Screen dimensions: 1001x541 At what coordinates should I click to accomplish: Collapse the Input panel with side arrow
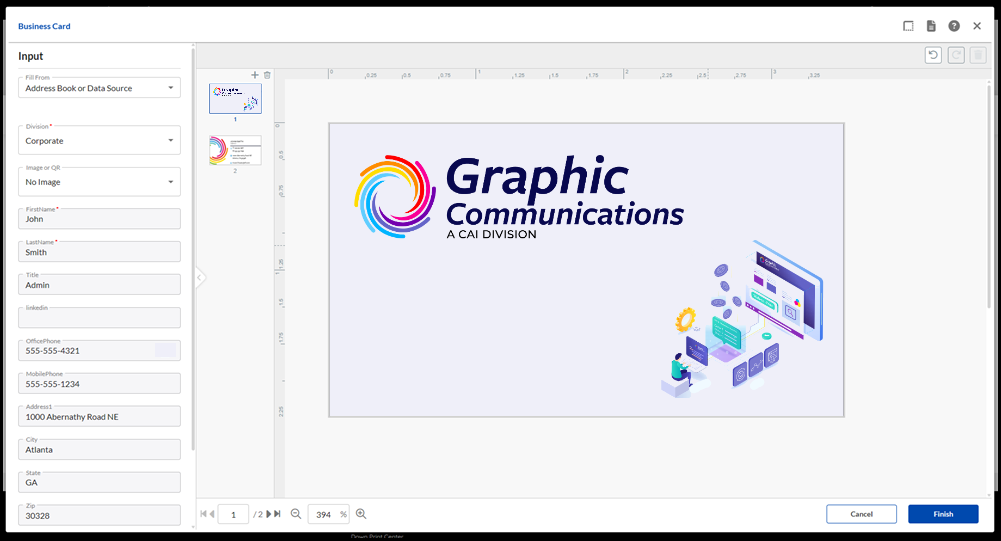coord(200,278)
